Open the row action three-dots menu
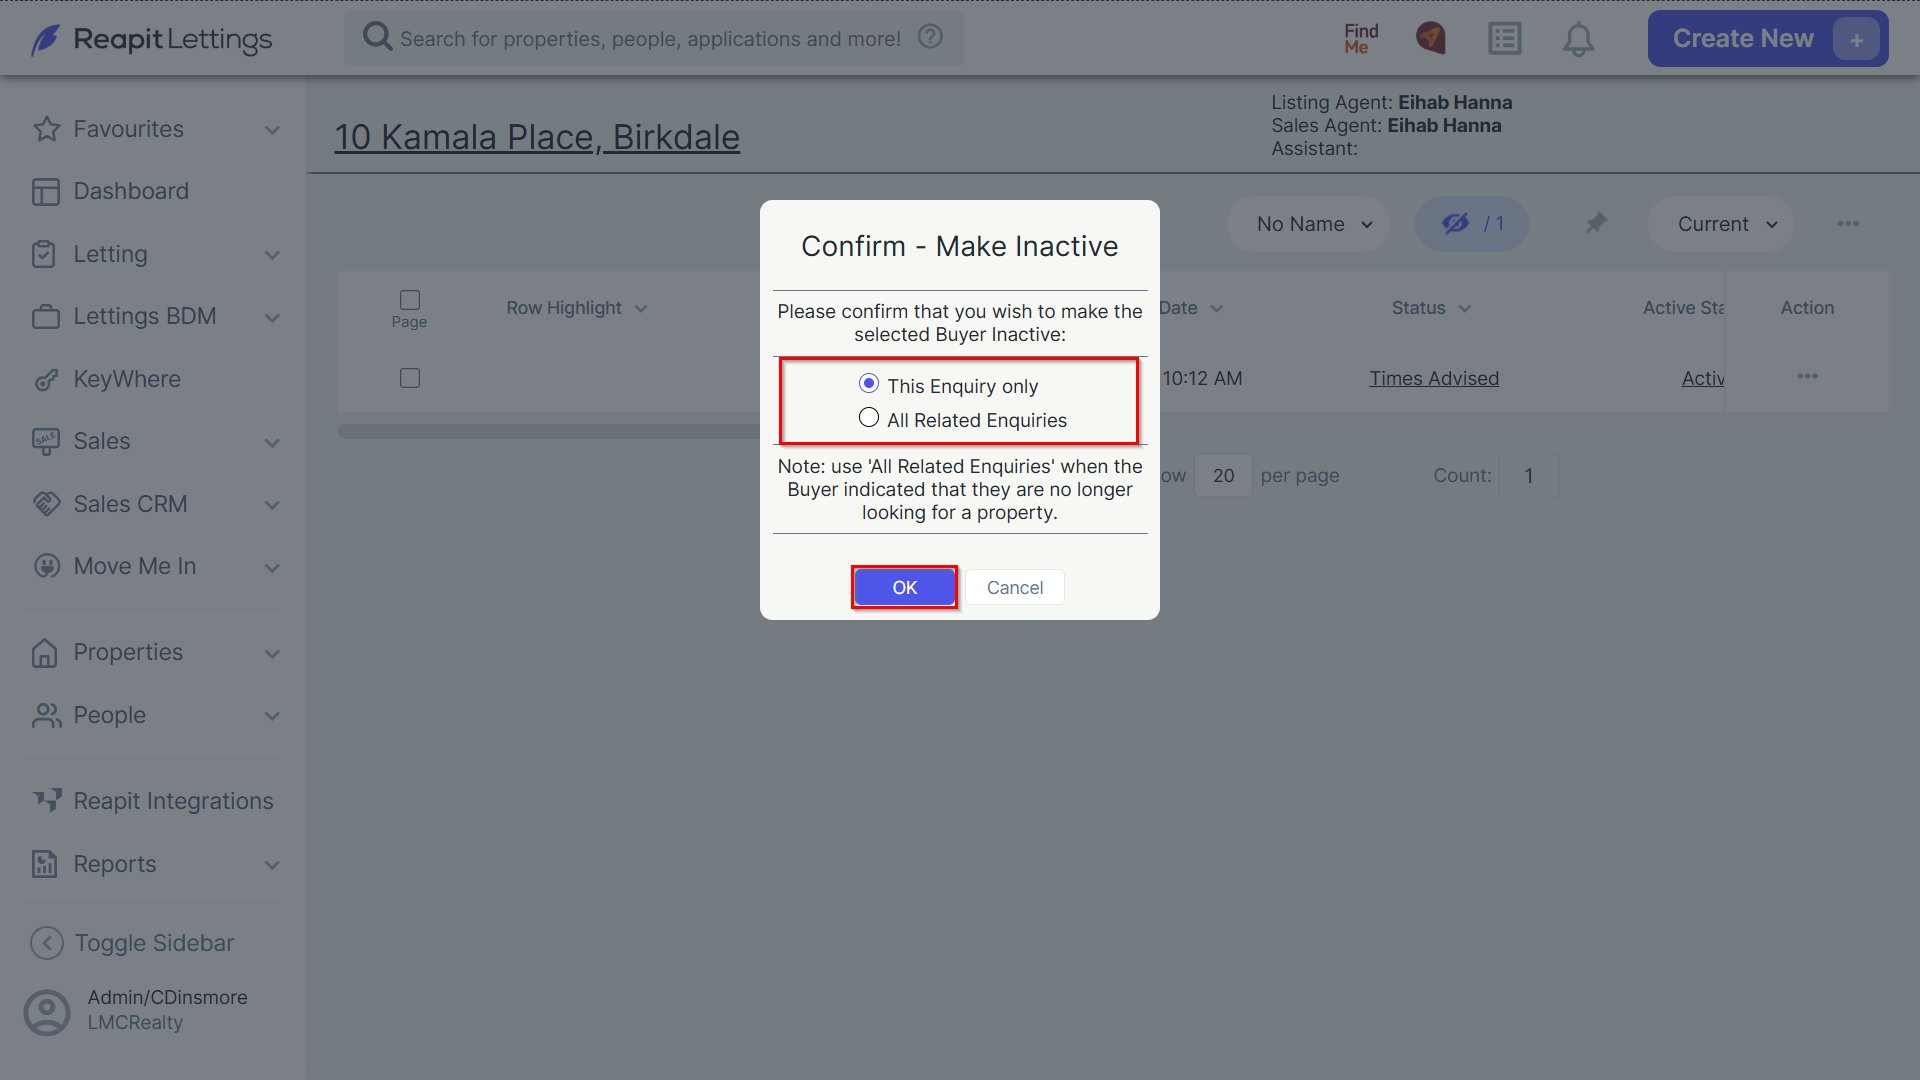The width and height of the screenshot is (1920, 1080). click(x=1807, y=377)
